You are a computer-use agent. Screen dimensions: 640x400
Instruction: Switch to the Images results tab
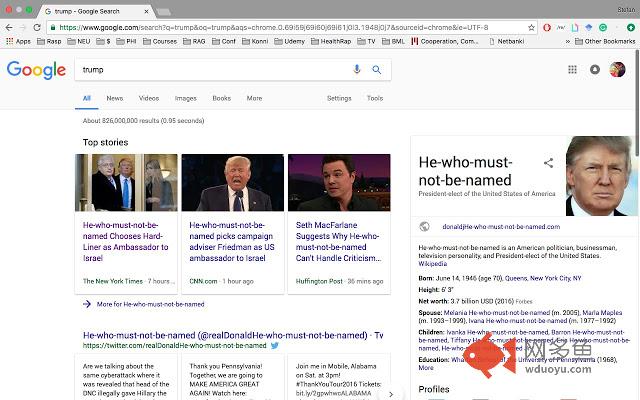click(186, 98)
